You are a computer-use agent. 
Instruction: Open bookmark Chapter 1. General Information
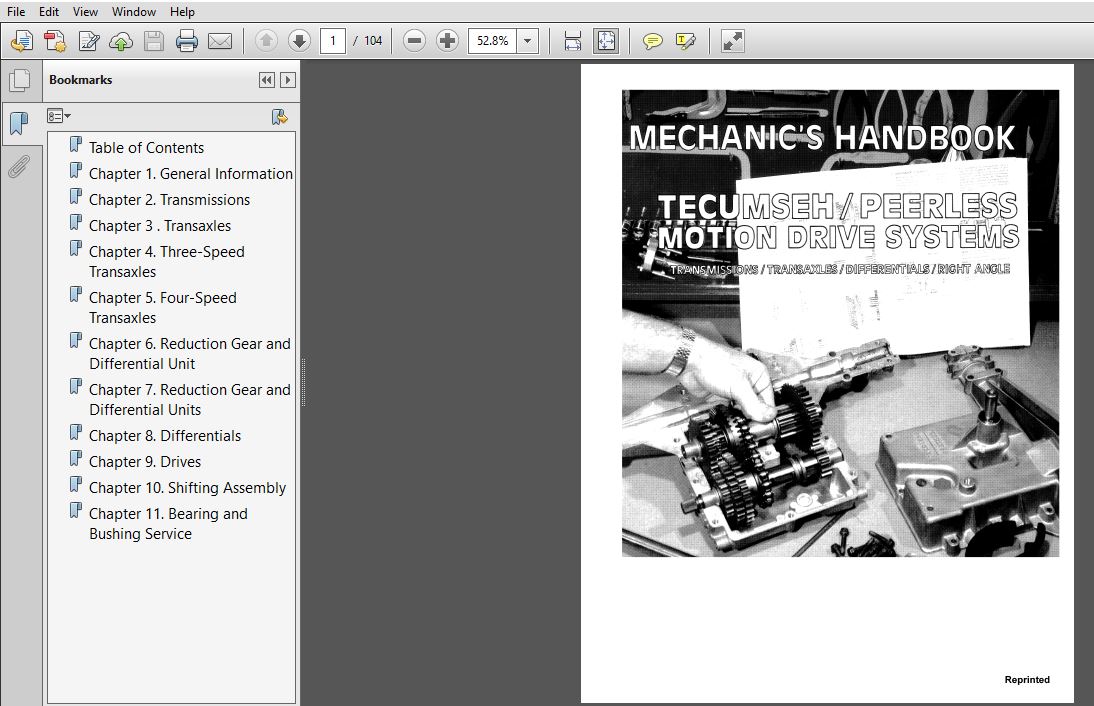click(190, 174)
